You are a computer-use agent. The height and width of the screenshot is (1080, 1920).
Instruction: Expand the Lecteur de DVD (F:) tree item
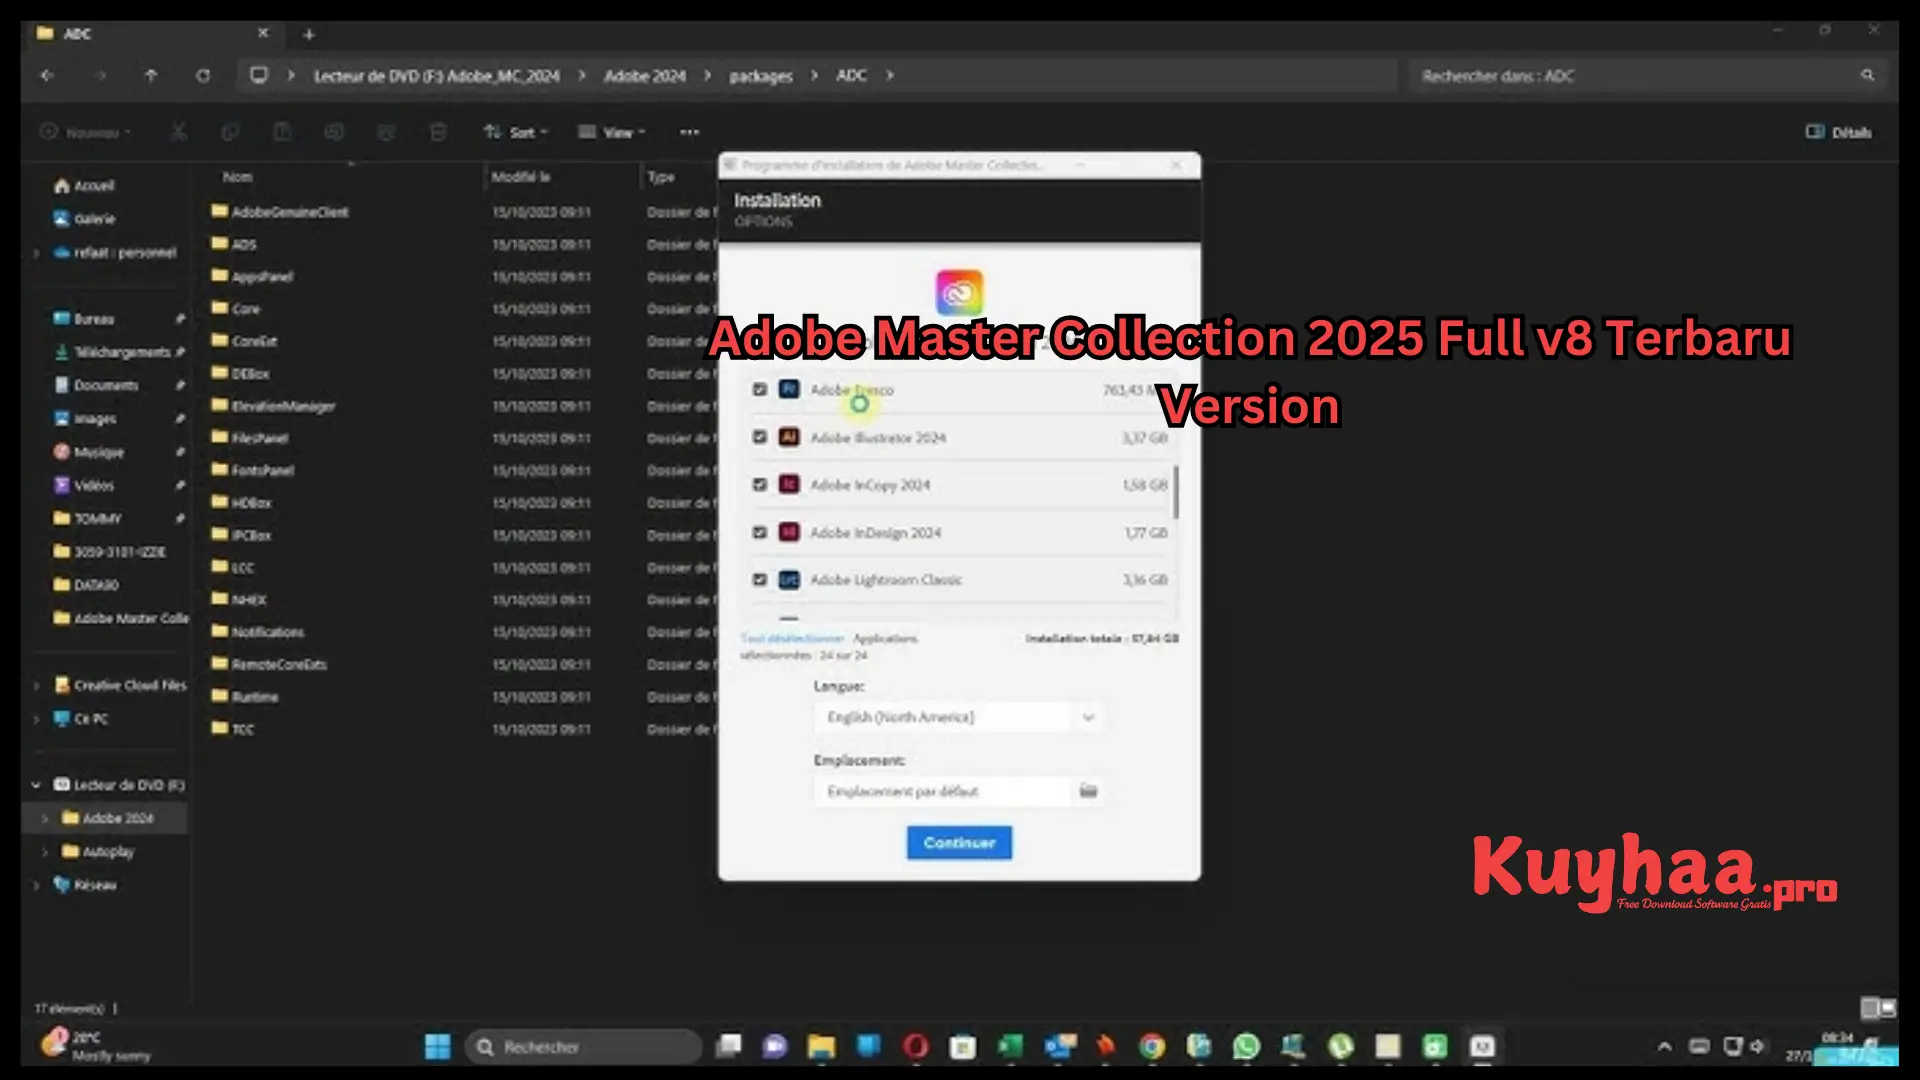36,785
